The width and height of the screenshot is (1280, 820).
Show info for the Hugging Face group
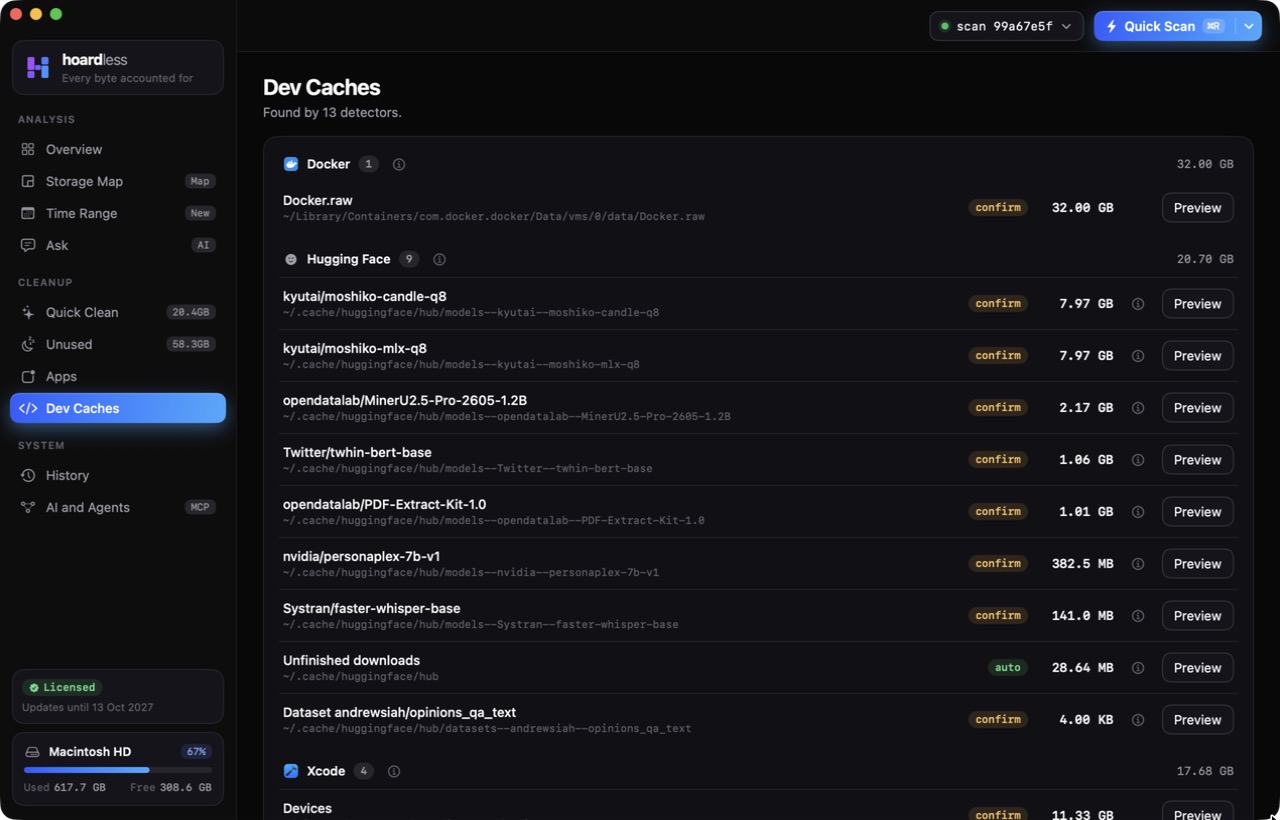(x=439, y=259)
